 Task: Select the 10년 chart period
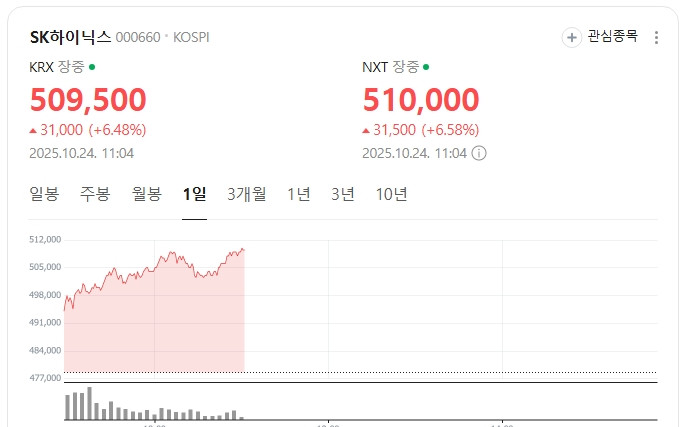391,194
